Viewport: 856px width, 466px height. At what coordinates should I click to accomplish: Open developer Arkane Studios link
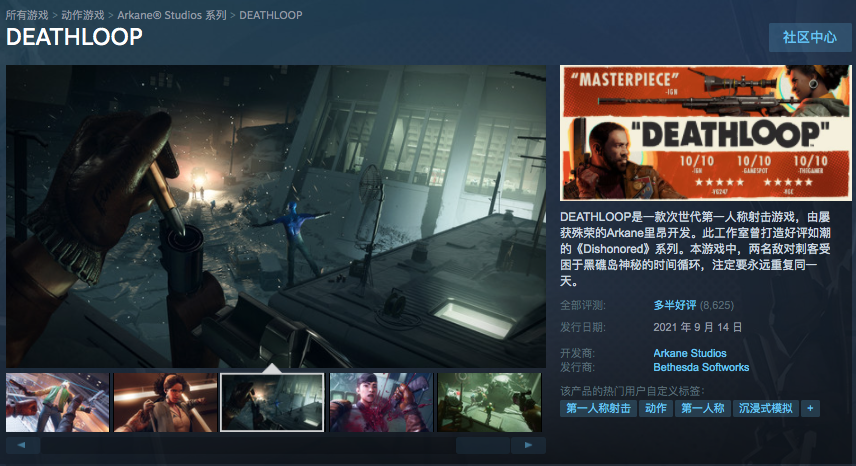click(x=689, y=353)
